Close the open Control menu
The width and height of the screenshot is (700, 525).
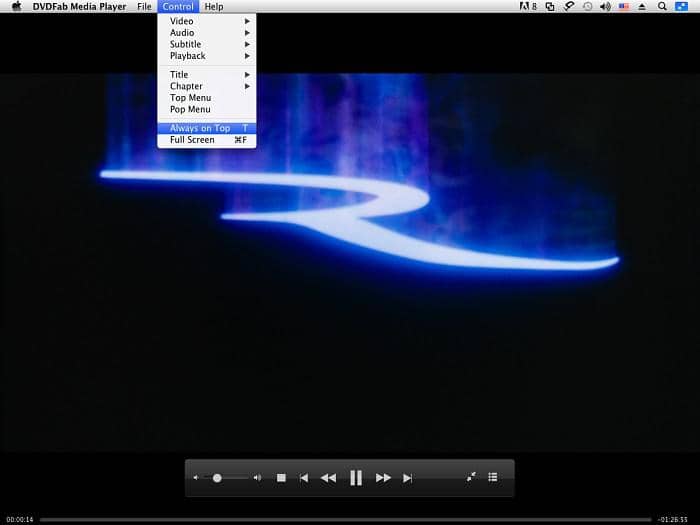click(178, 7)
